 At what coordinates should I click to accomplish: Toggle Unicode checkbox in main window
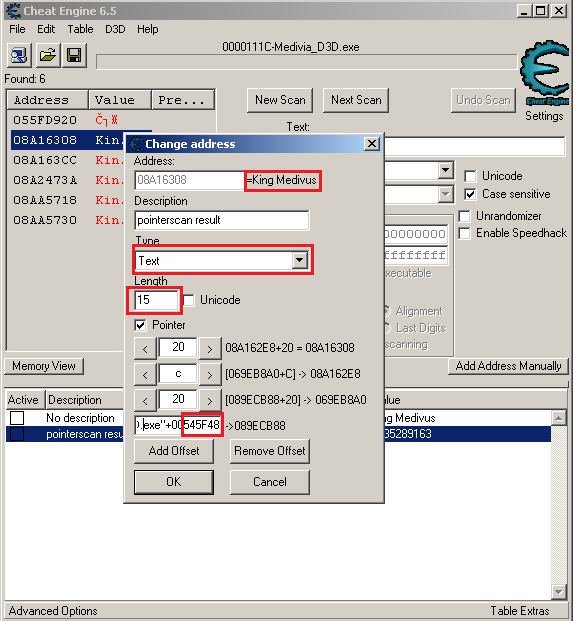pyautogui.click(x=470, y=176)
